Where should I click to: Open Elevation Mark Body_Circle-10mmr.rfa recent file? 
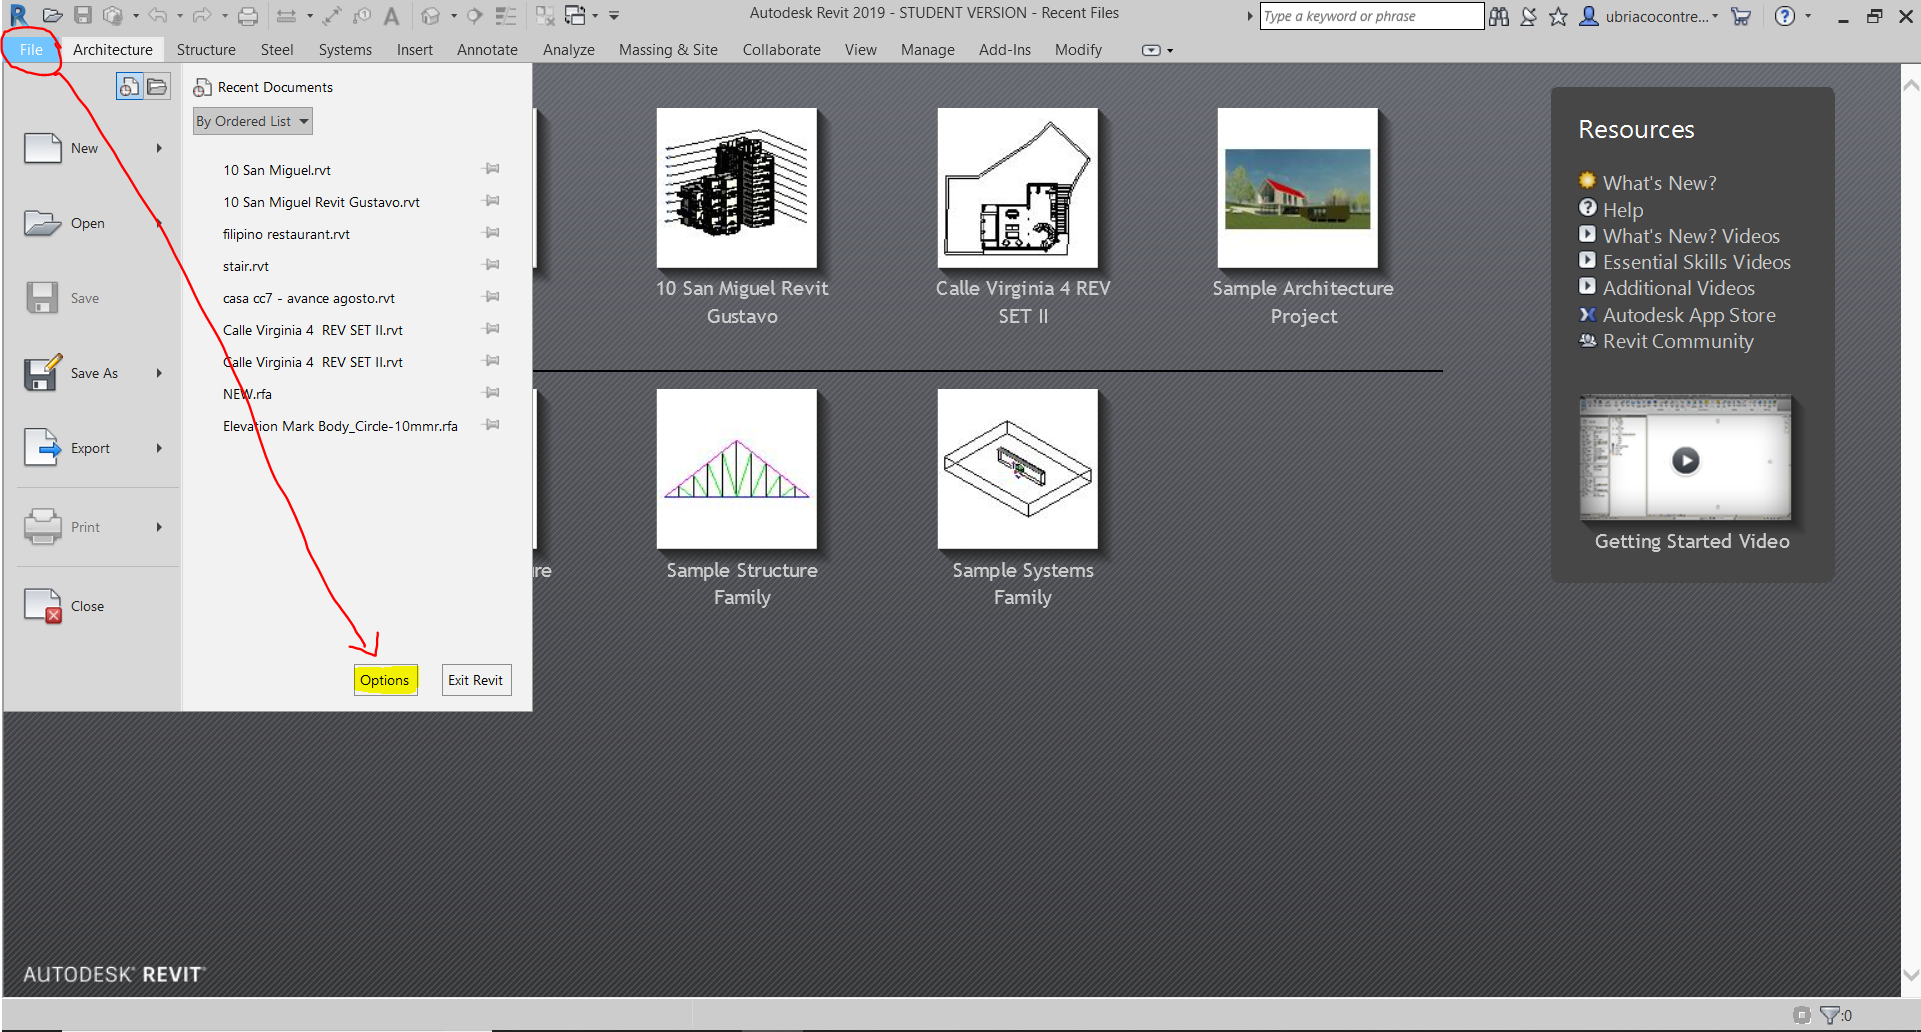tap(340, 426)
